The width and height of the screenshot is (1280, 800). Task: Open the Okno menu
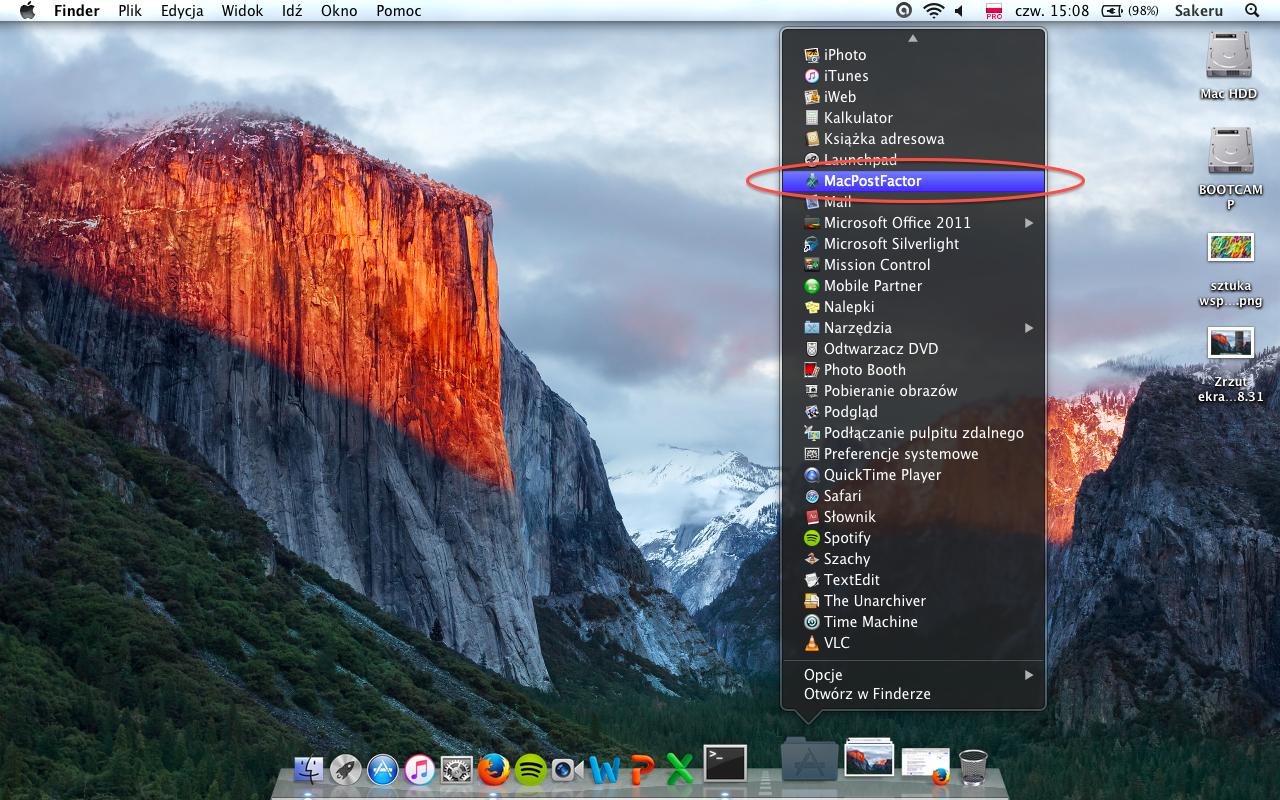point(340,11)
